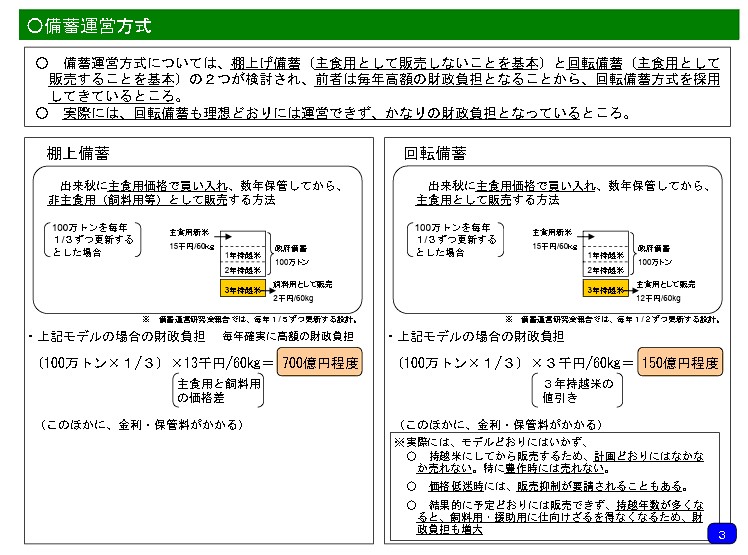Select the 価格低迷時には、販売抑制が要請 bullet

[547, 486]
